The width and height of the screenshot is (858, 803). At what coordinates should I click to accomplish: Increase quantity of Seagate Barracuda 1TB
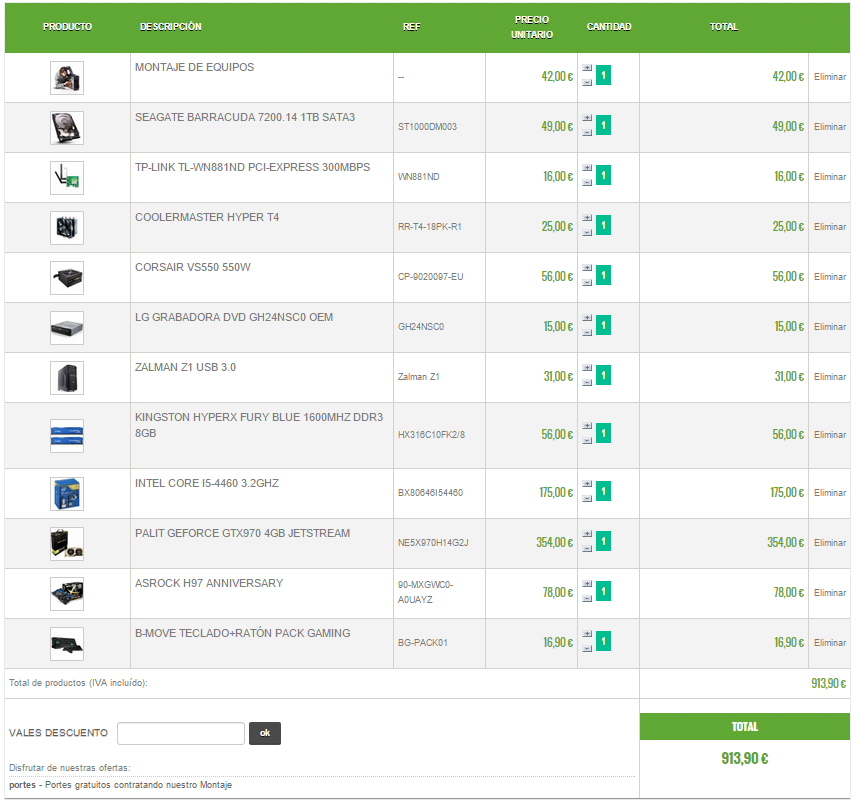point(587,118)
